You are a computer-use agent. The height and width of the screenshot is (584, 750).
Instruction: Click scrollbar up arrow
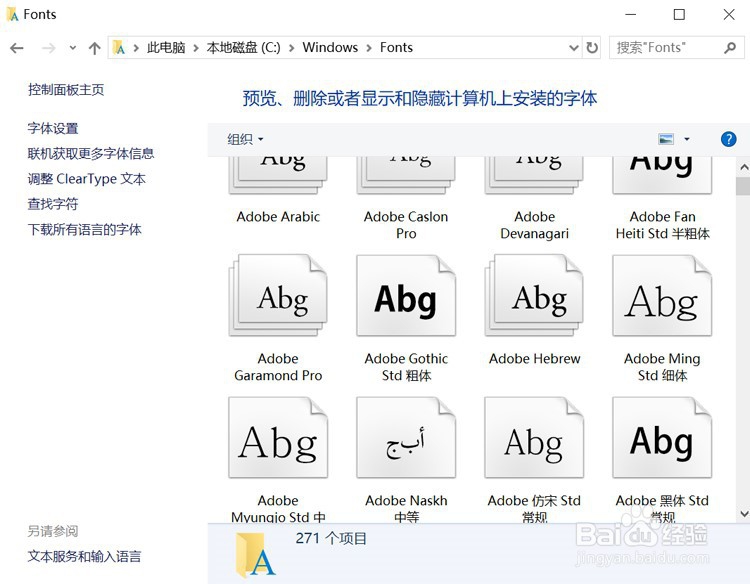point(743,167)
